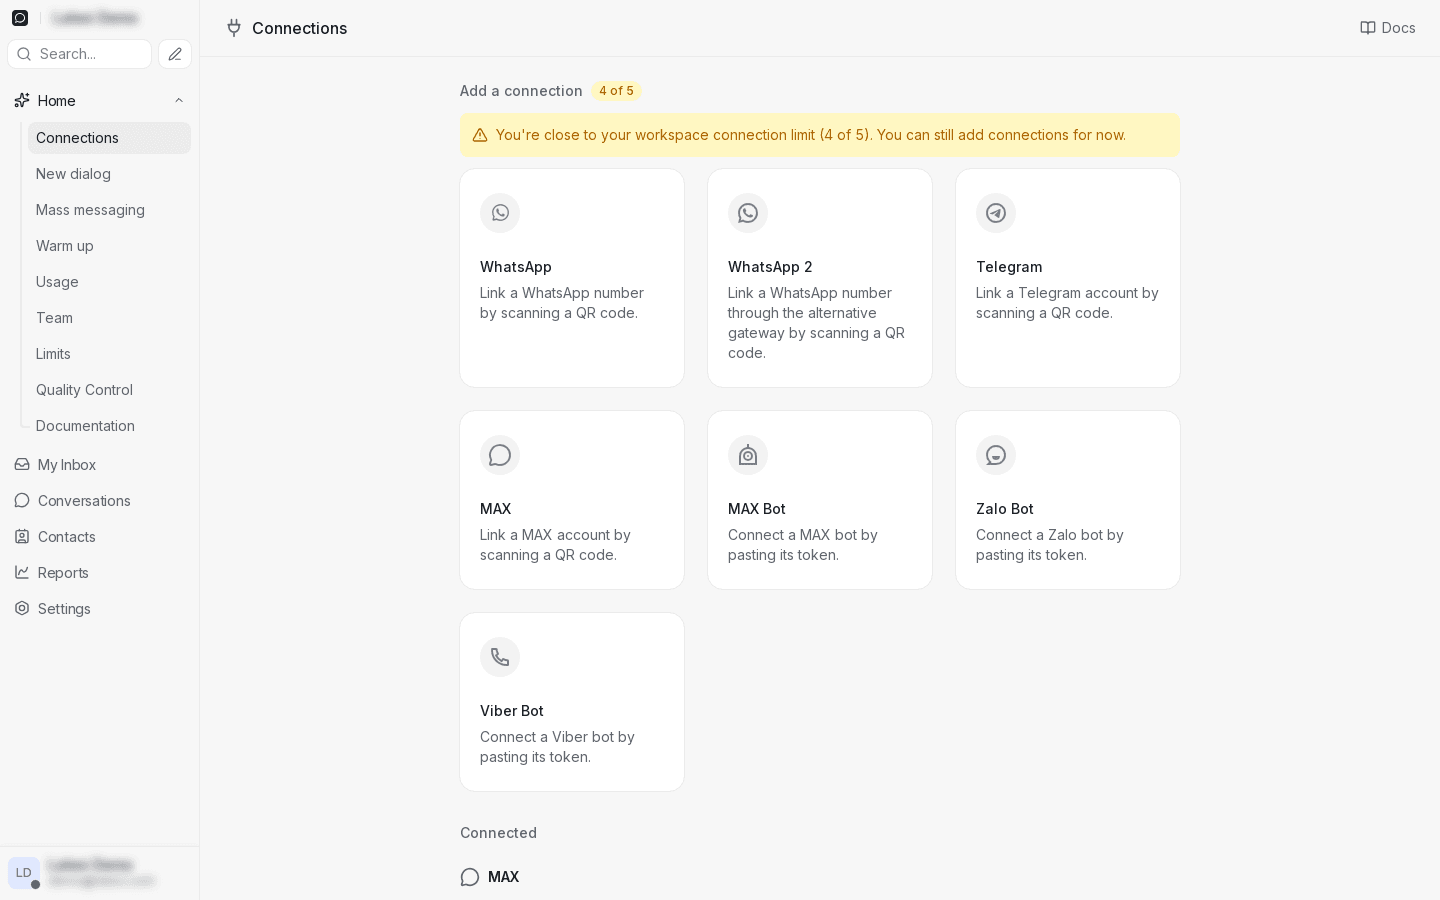Screen dimensions: 1440x900
Task: Go to Conversations
Action: coord(99,500)
